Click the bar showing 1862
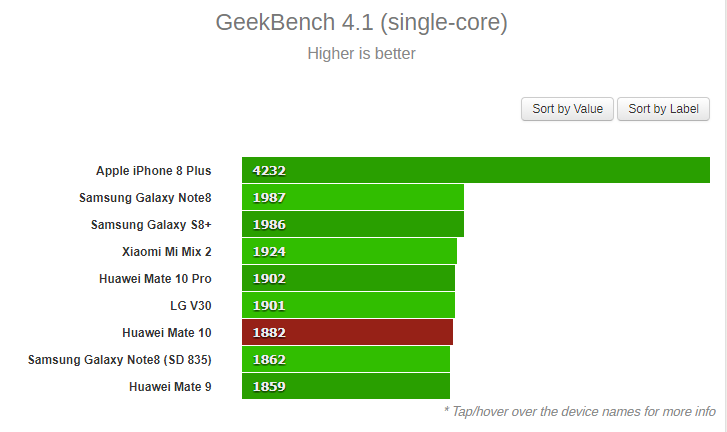This screenshot has width=727, height=432. [346, 359]
